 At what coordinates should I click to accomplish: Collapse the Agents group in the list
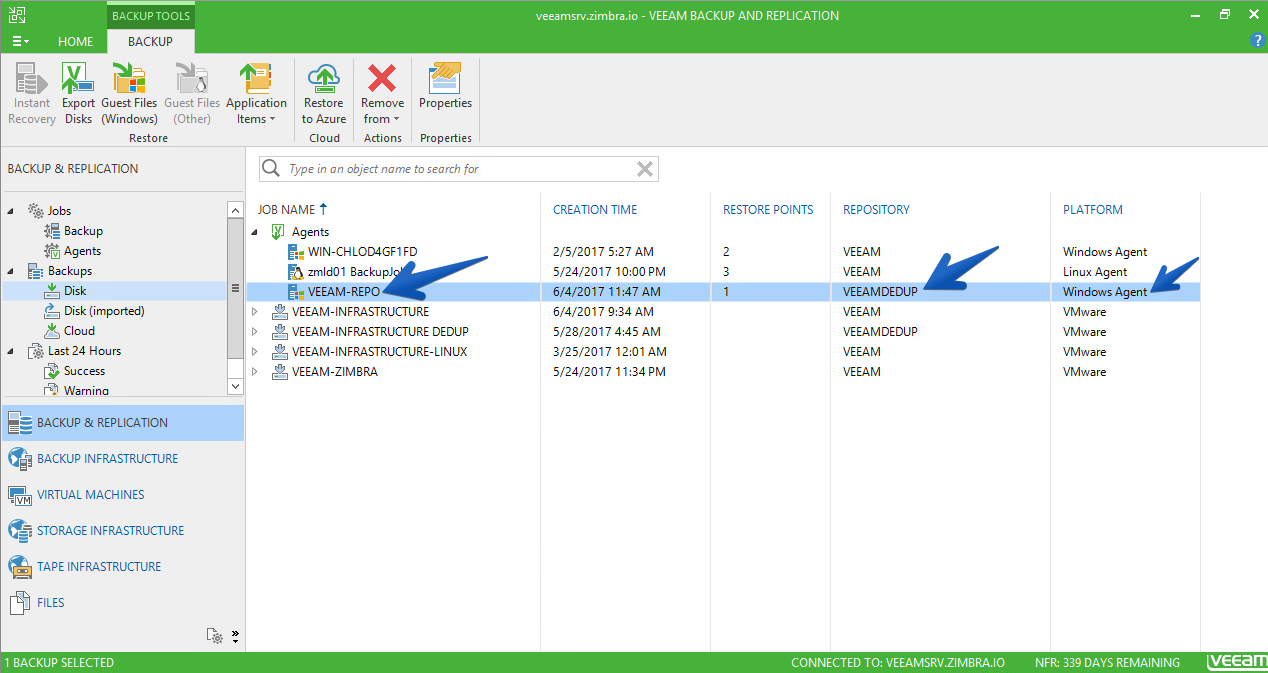254,232
